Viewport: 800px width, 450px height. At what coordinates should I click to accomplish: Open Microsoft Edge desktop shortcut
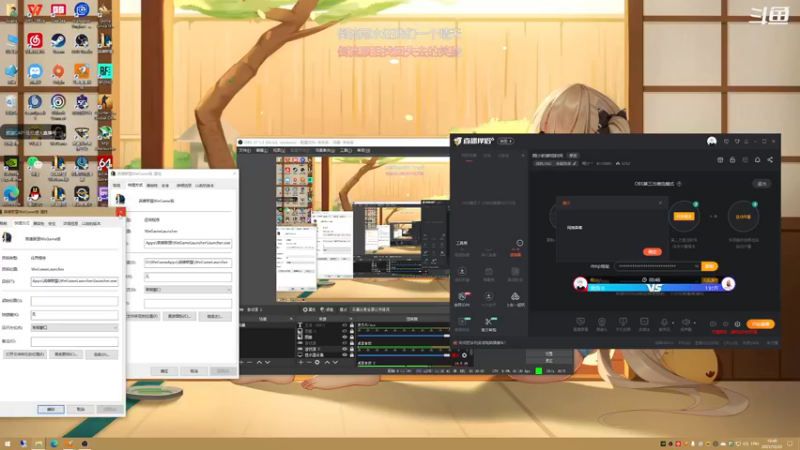[11, 194]
